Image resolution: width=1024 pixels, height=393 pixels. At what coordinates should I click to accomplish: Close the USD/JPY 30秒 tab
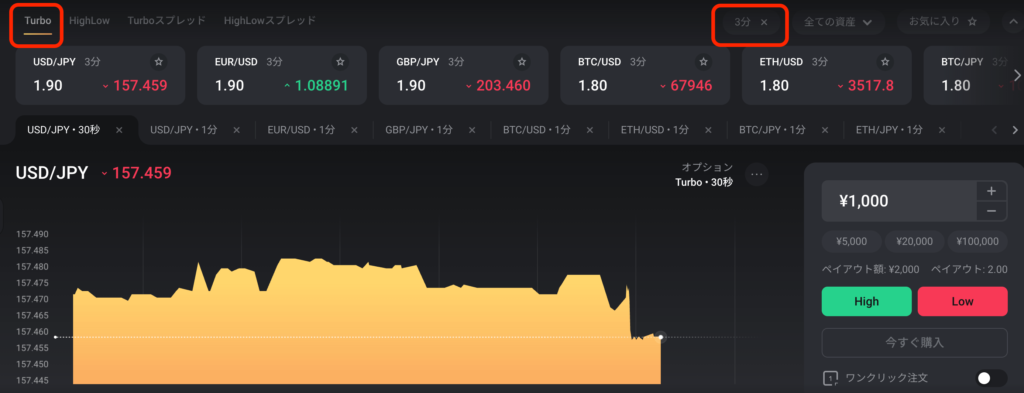119,130
